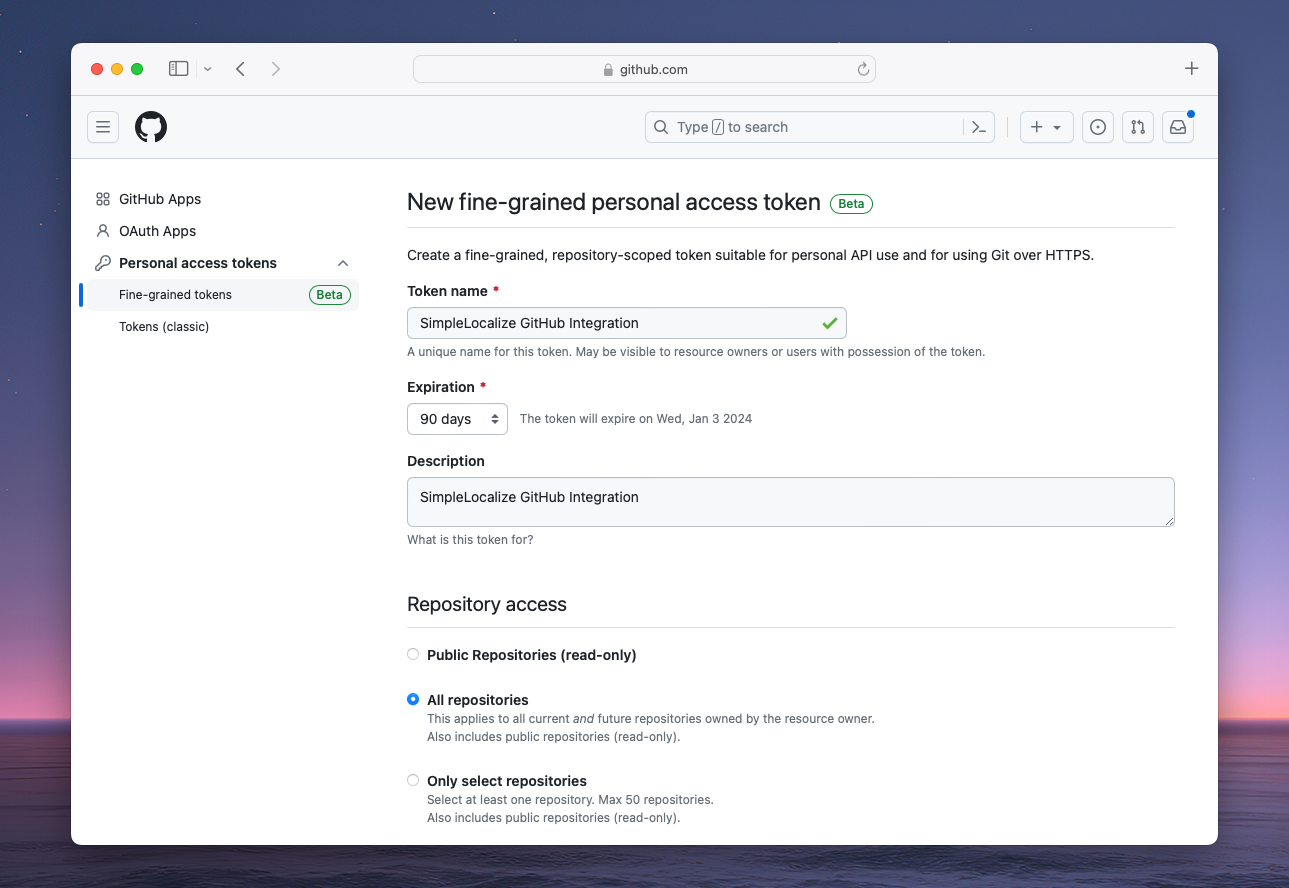The width and height of the screenshot is (1289, 888).
Task: Open the create new plus dropdown
Action: coord(1047,127)
